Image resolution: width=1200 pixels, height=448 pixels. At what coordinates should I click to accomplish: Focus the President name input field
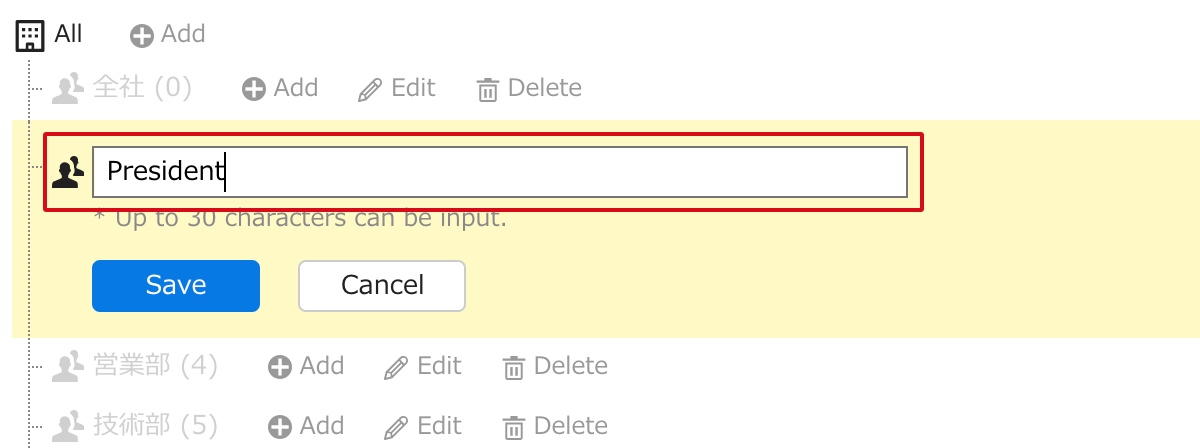(500, 172)
